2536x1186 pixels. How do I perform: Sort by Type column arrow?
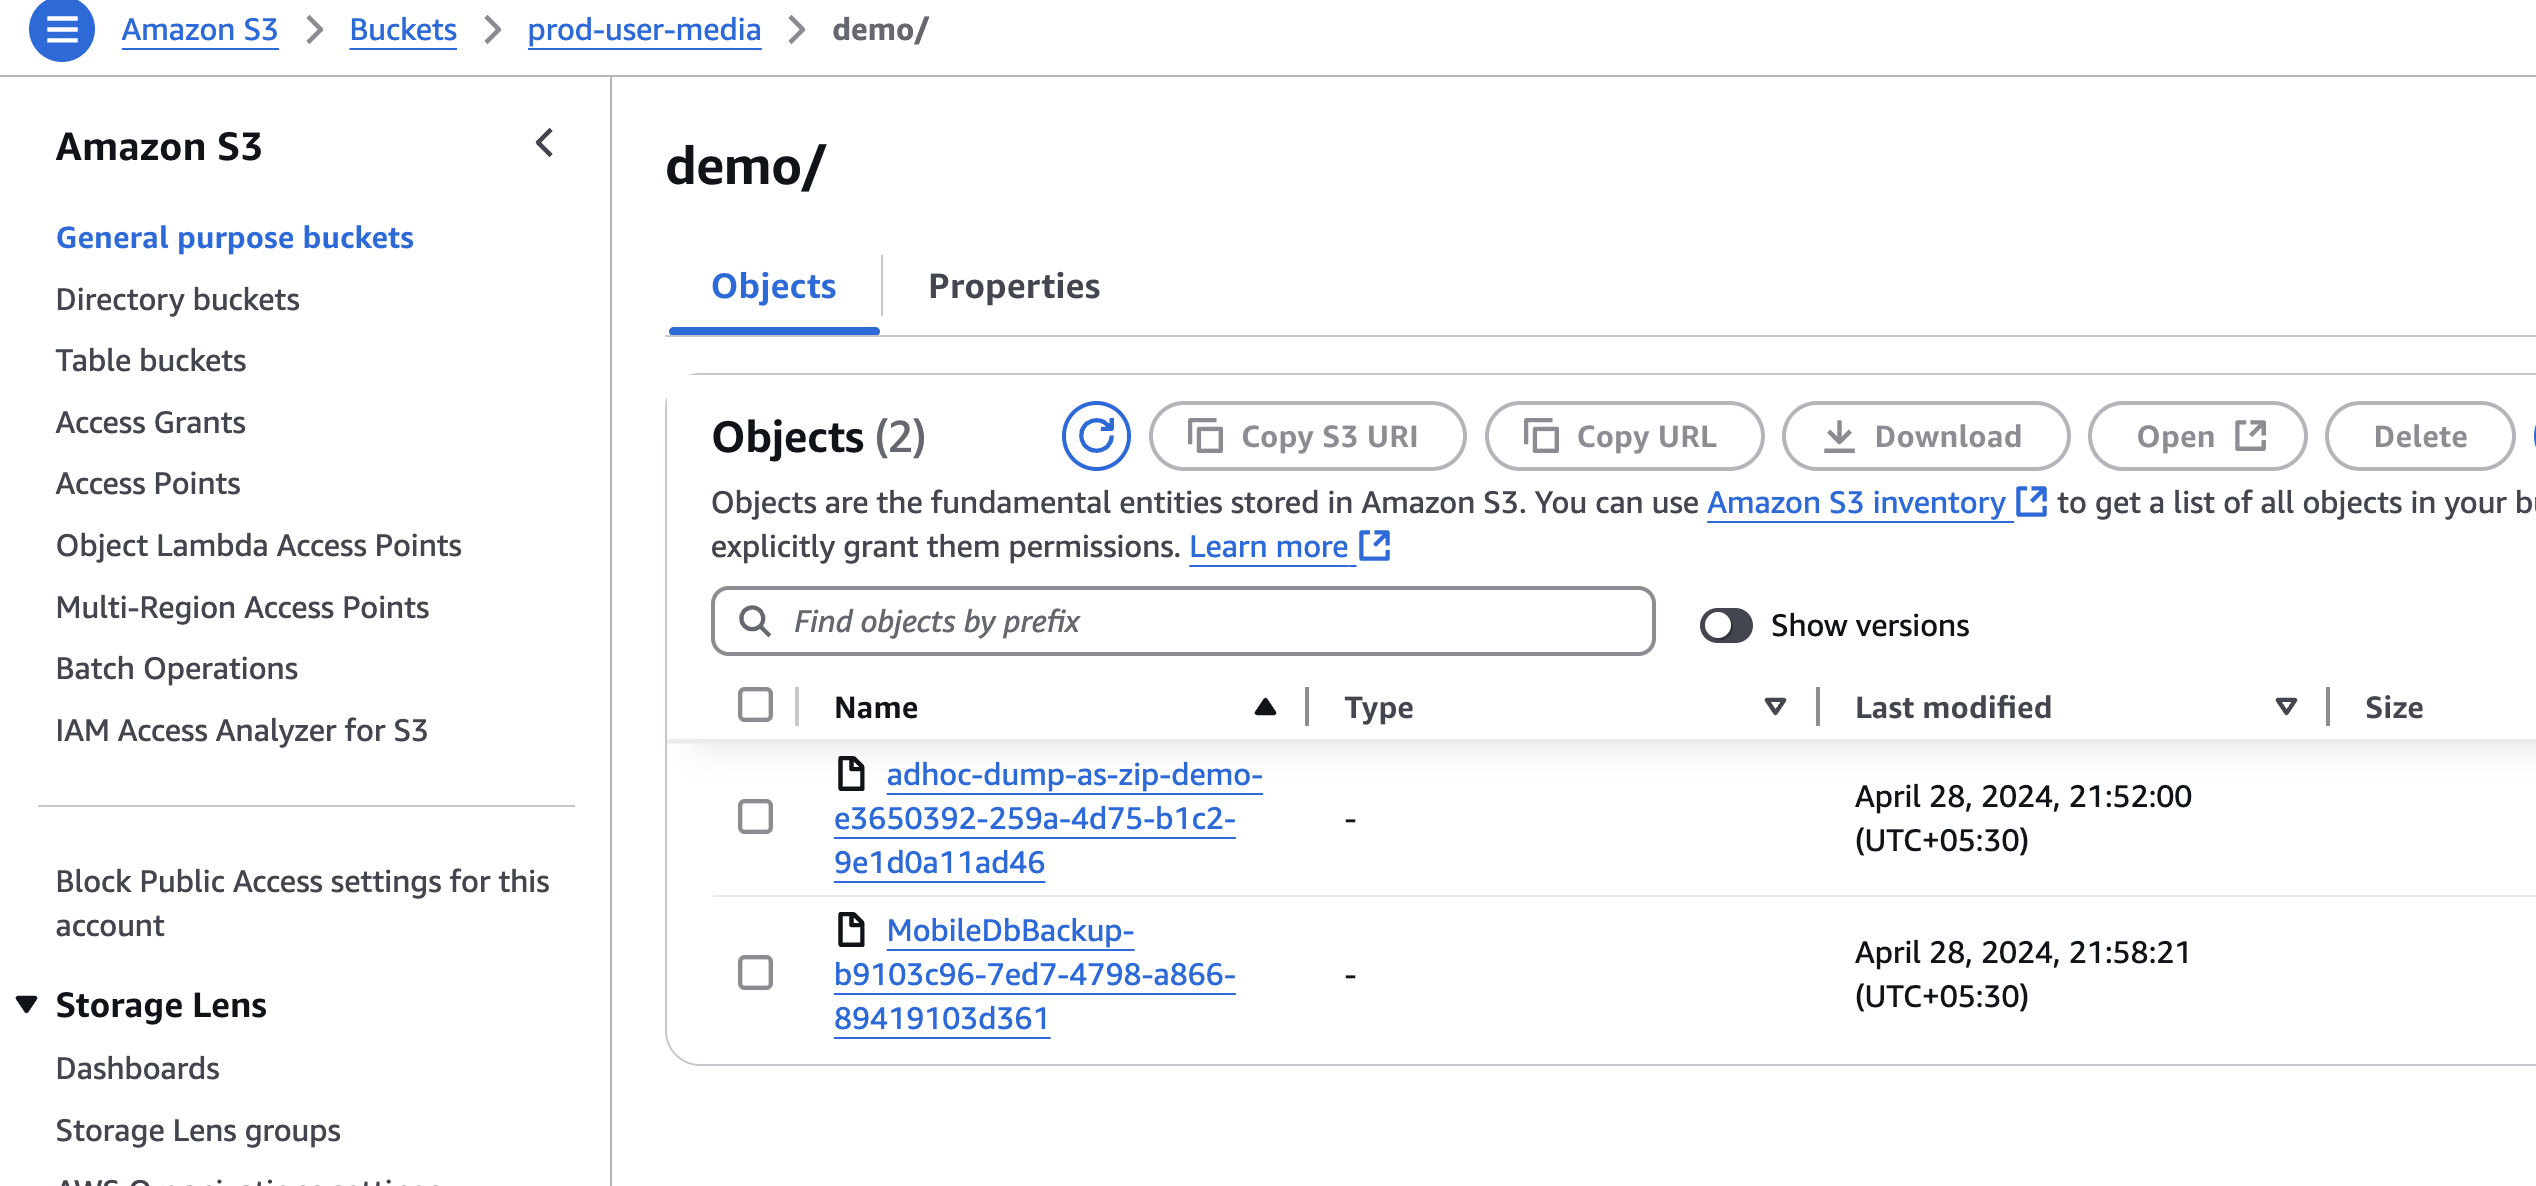[x=1775, y=707]
